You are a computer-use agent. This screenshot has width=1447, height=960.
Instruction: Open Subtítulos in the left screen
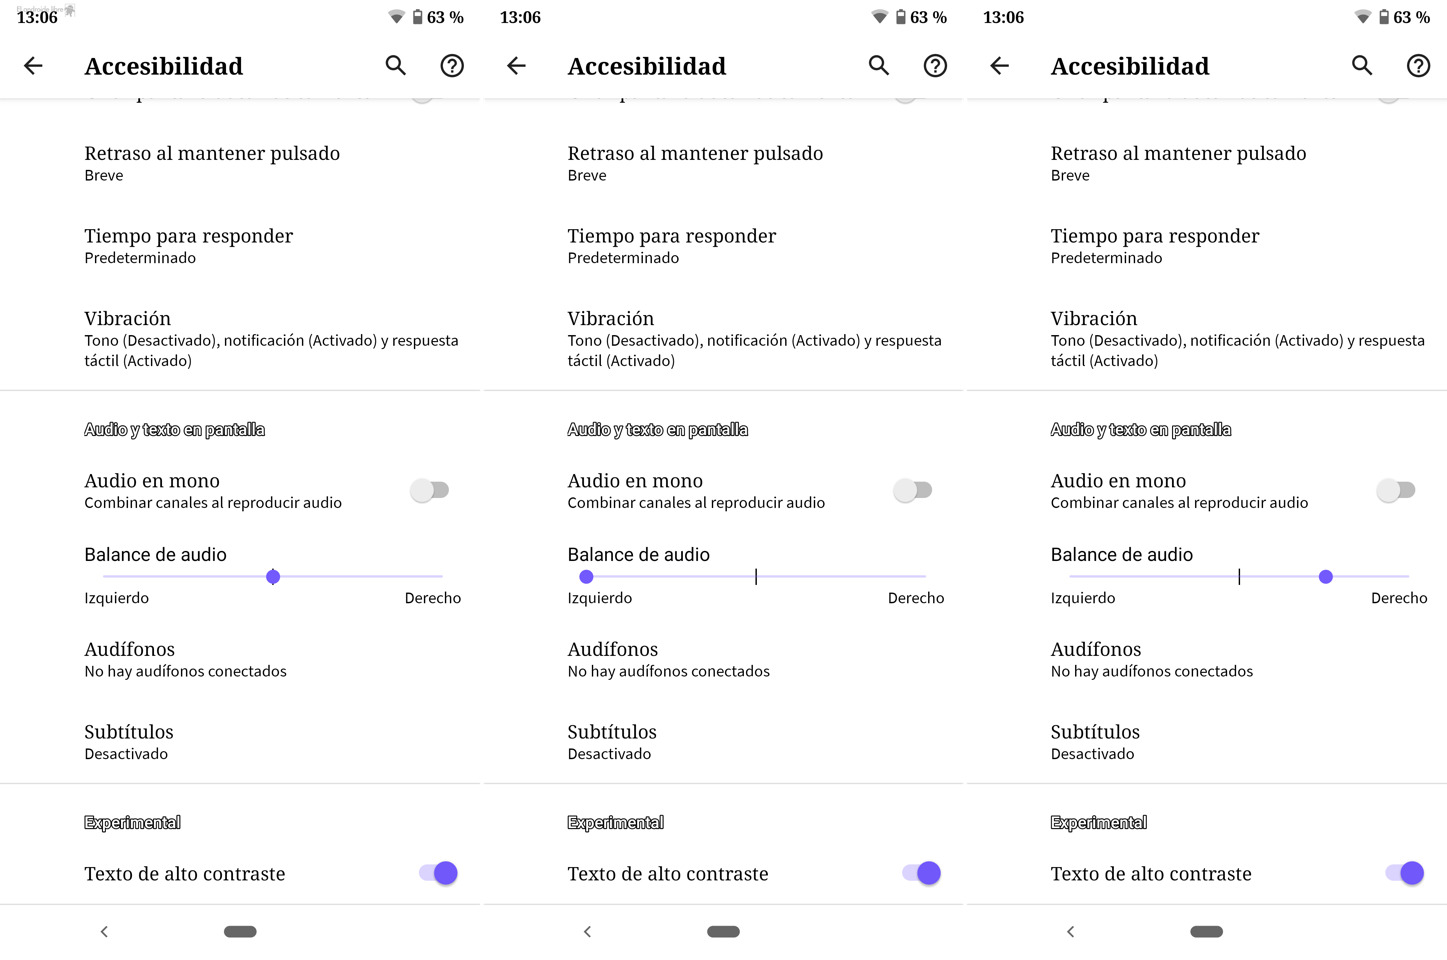tap(129, 742)
